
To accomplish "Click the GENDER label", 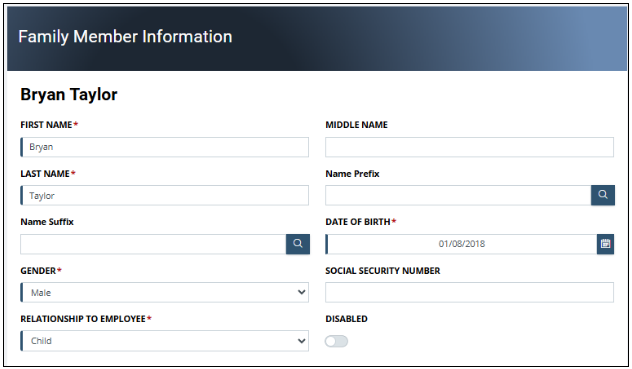I will [x=38, y=271].
